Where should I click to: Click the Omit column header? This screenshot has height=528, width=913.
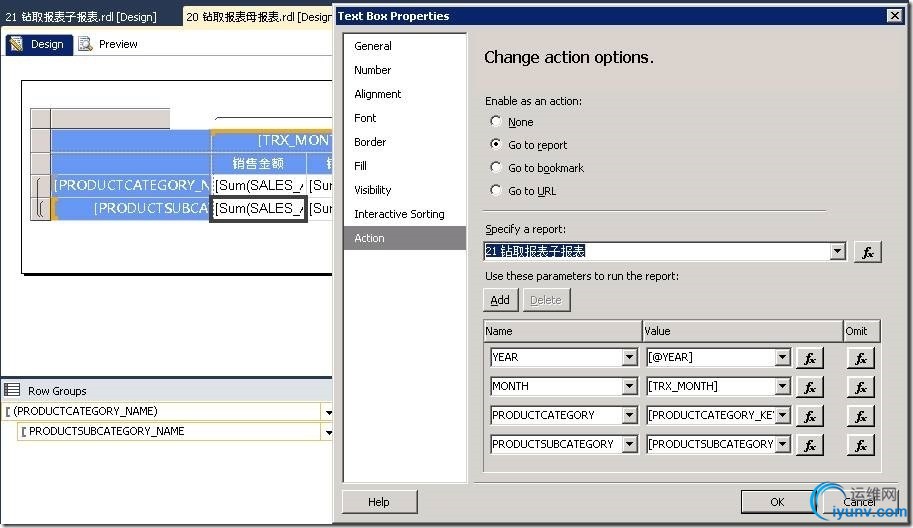862,331
